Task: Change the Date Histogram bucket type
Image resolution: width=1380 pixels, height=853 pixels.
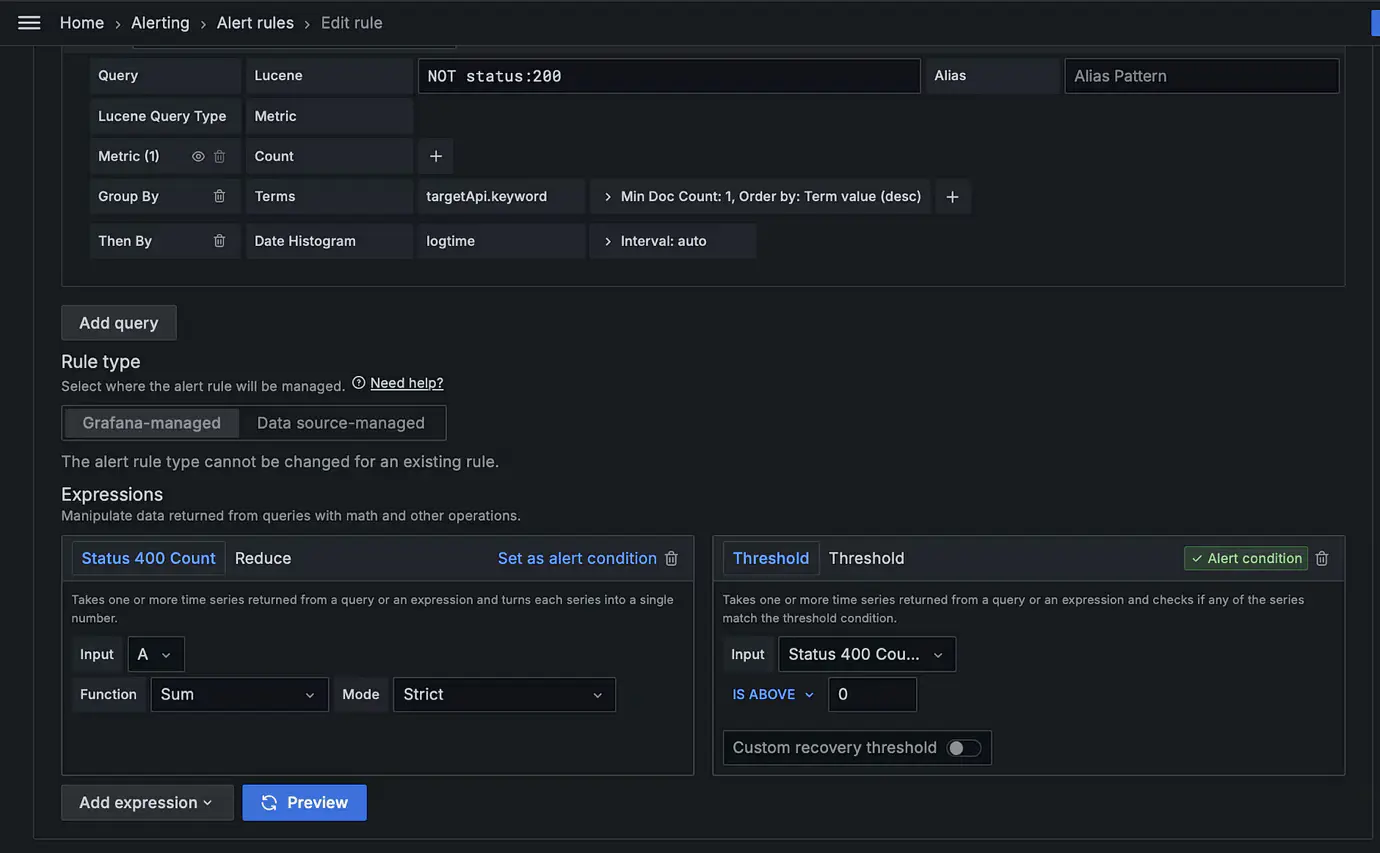Action: pyautogui.click(x=330, y=241)
